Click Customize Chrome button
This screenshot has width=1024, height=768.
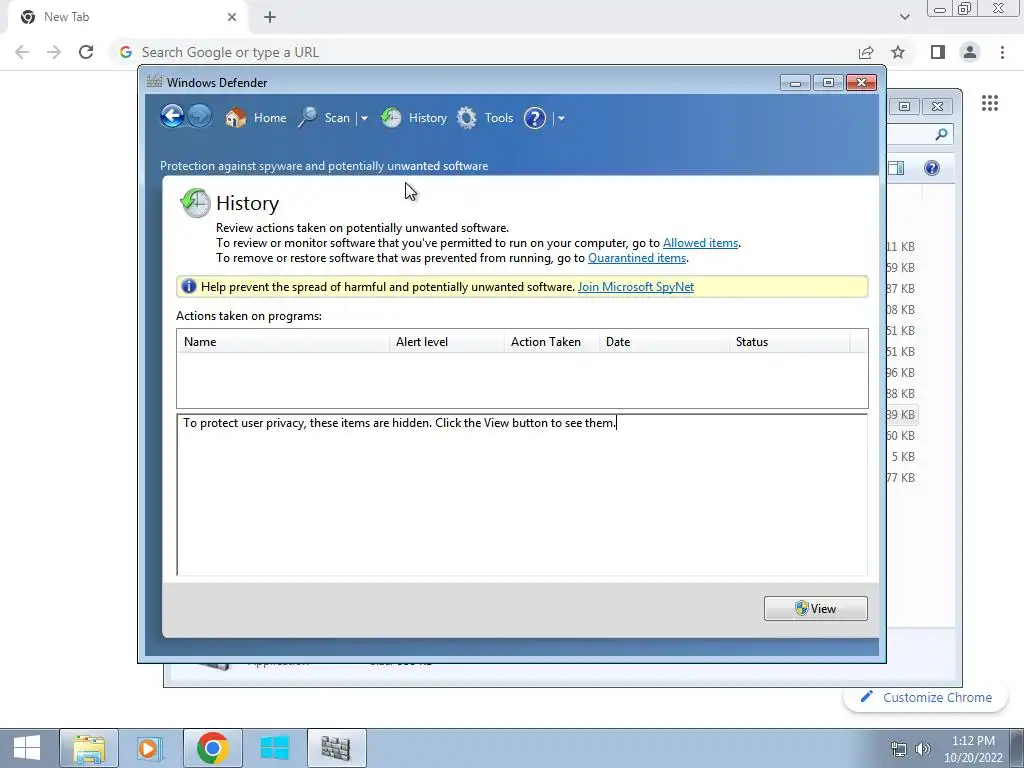[x=926, y=697]
